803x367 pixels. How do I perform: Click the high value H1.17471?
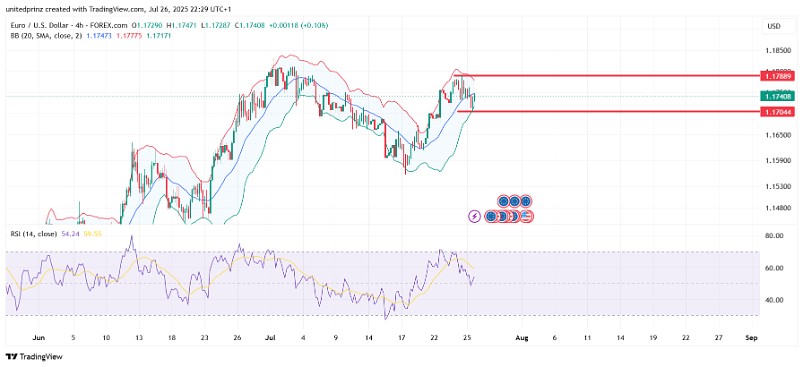(x=181, y=25)
